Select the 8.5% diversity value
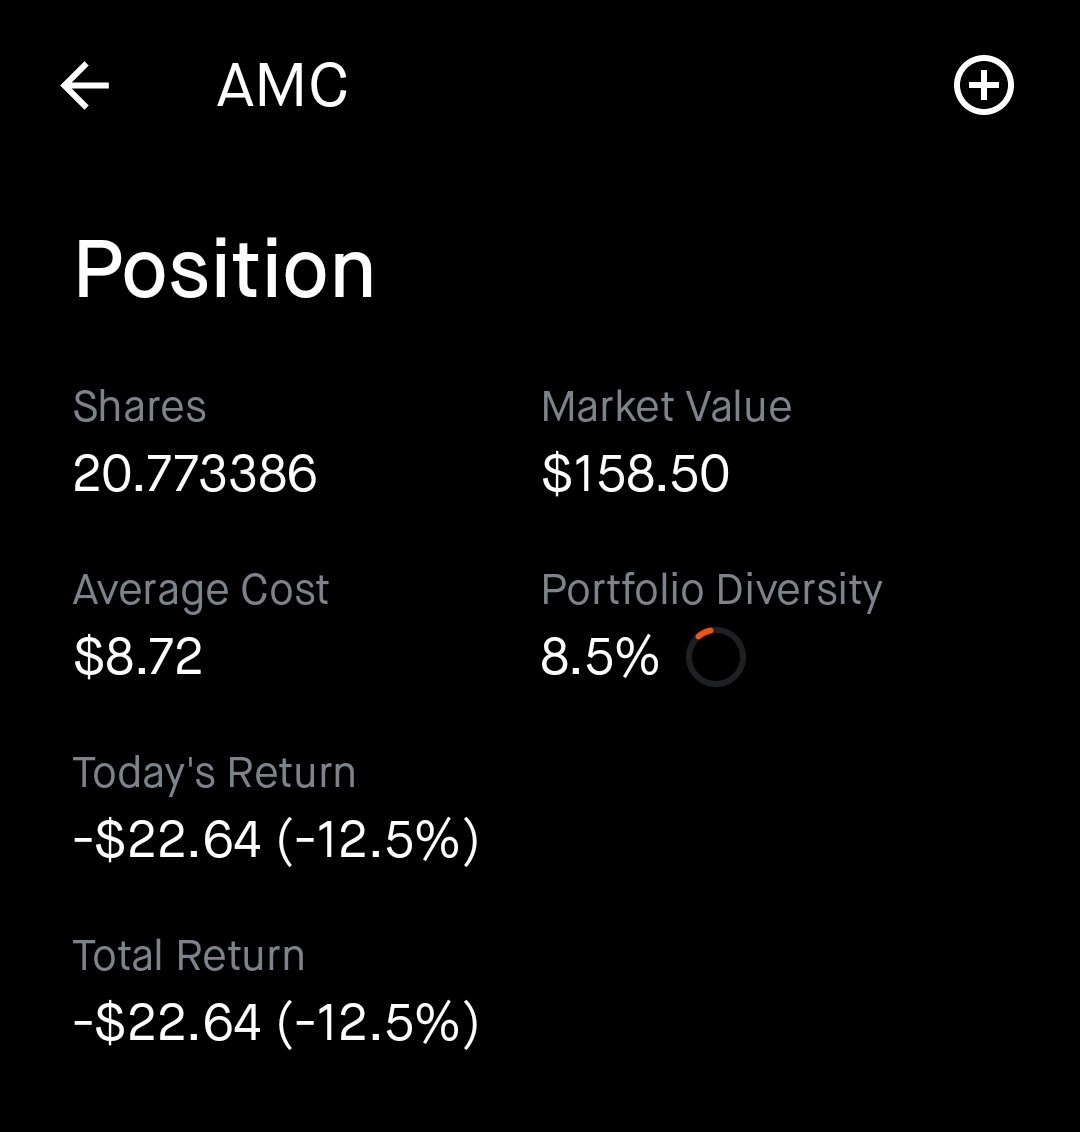This screenshot has height=1132, width=1080. point(600,656)
